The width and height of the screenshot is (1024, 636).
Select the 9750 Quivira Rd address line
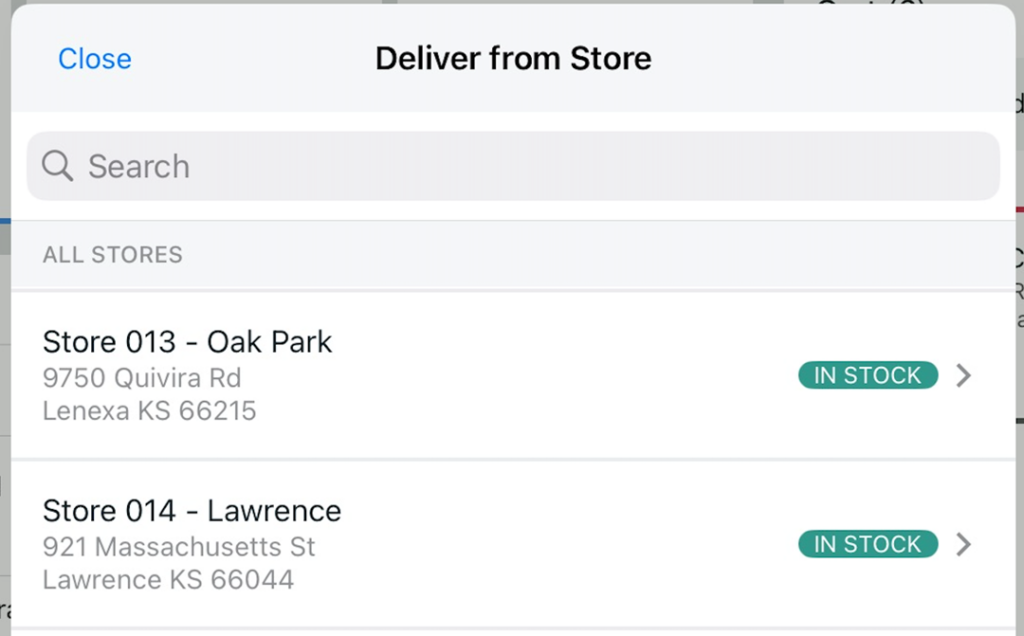click(x=142, y=377)
